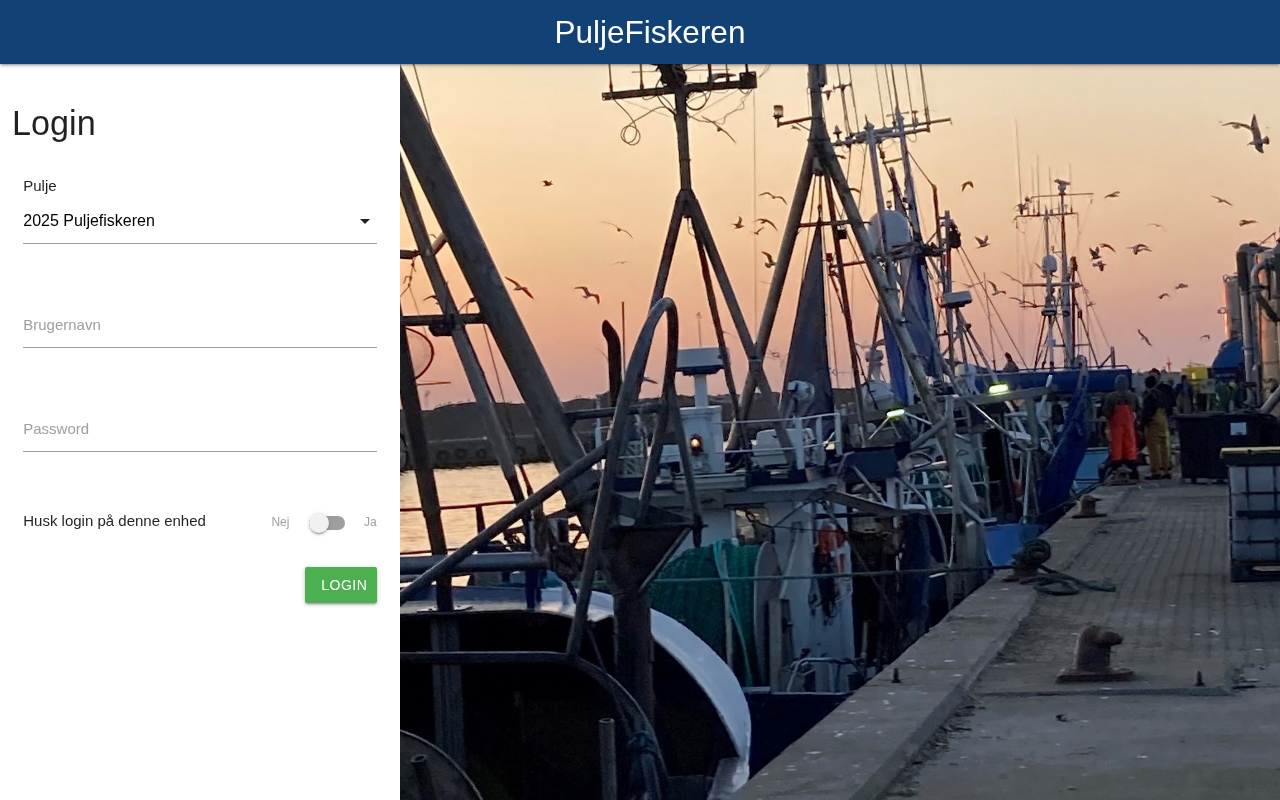The width and height of the screenshot is (1280, 800).
Task: Click the white container on the quay
Action: point(1254,510)
